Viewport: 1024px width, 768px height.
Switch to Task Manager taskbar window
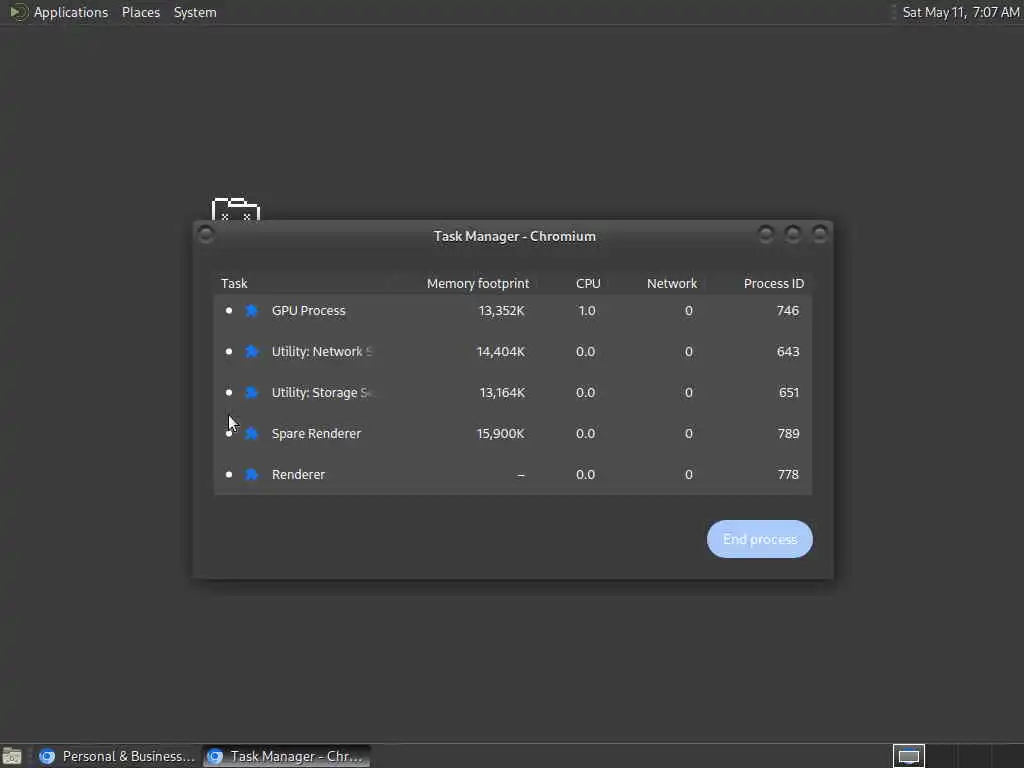click(286, 756)
